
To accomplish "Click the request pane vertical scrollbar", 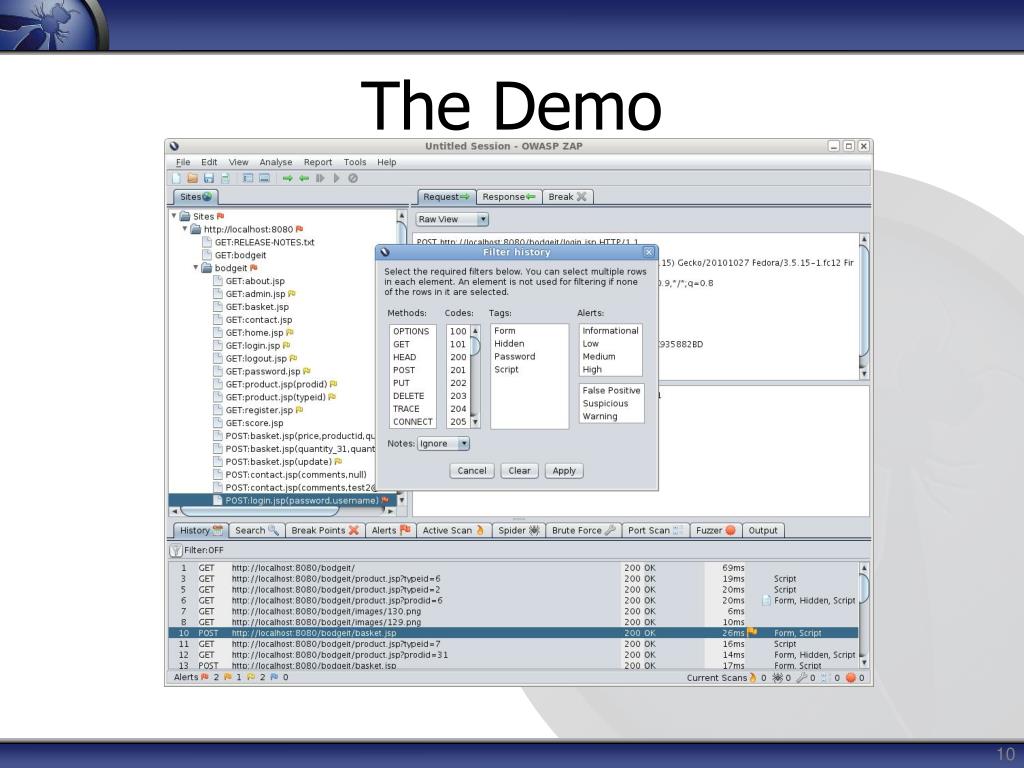I will [x=864, y=306].
